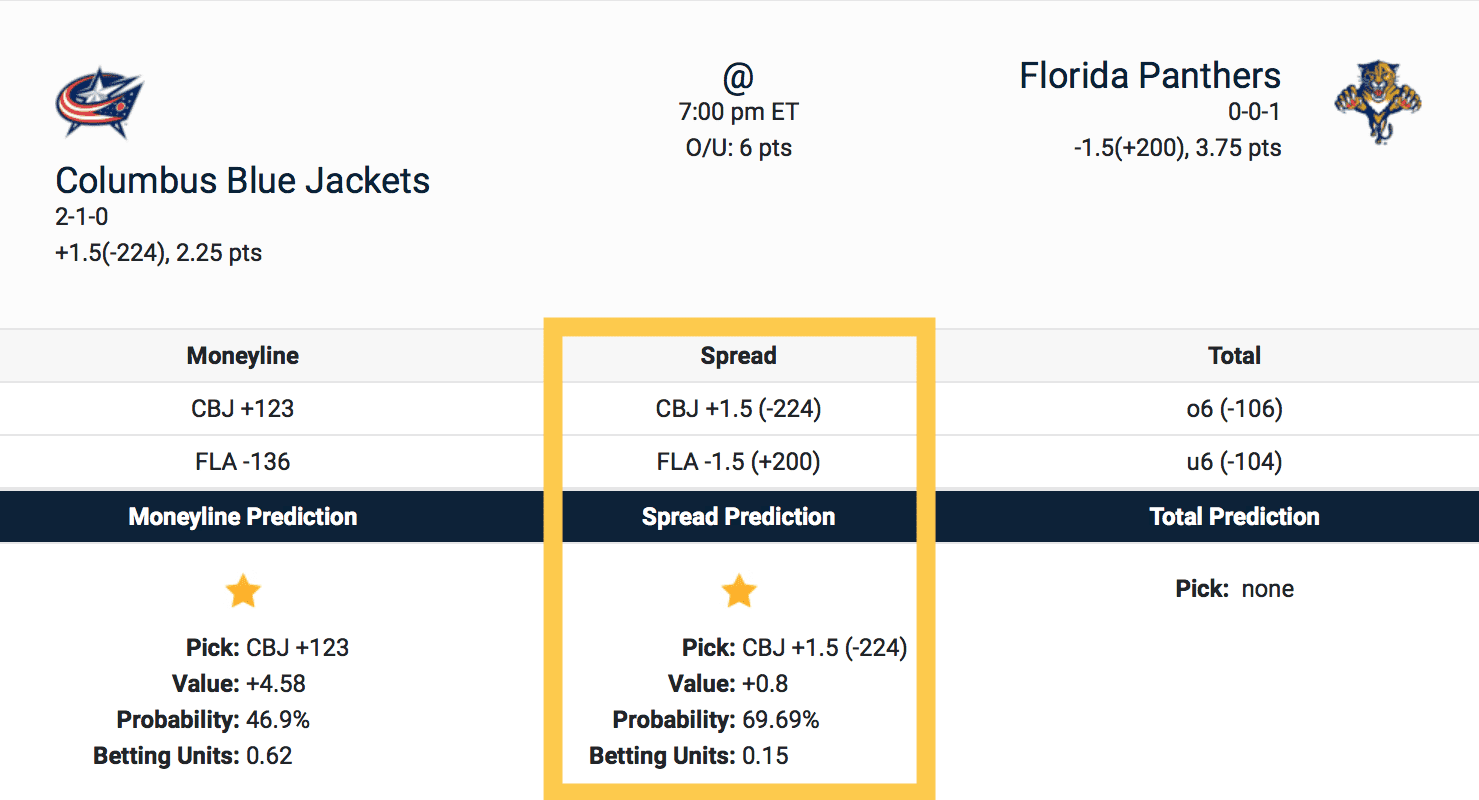
Task: Open the Florida Panthers team name
Action: [1149, 76]
